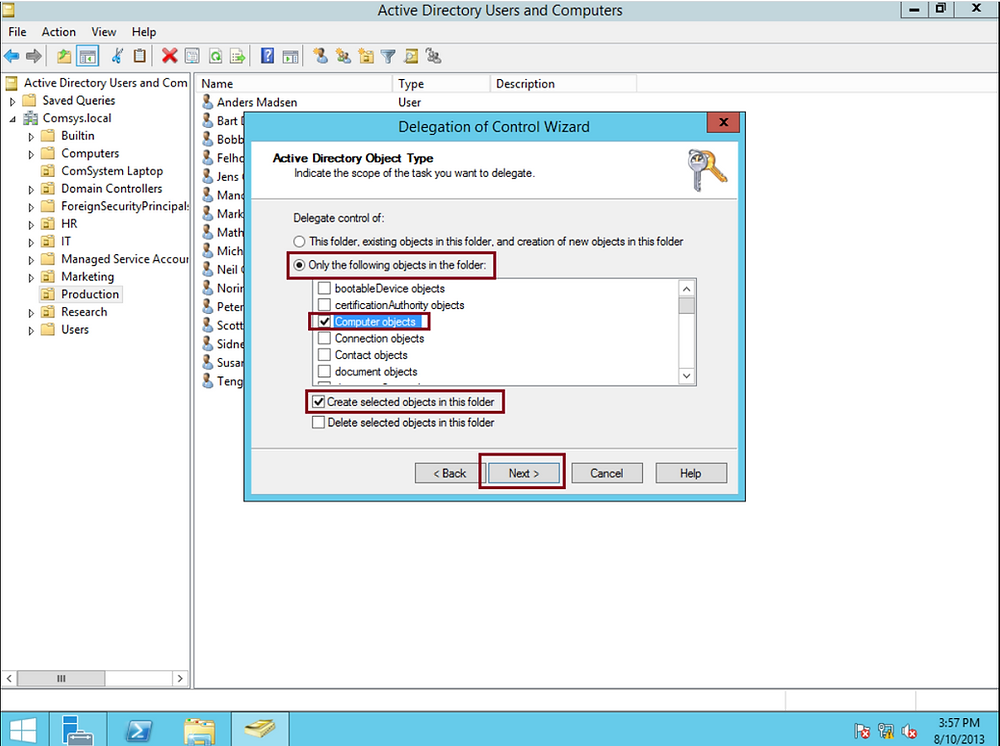
Task: Click the Set filter funnel icon
Action: (x=388, y=57)
